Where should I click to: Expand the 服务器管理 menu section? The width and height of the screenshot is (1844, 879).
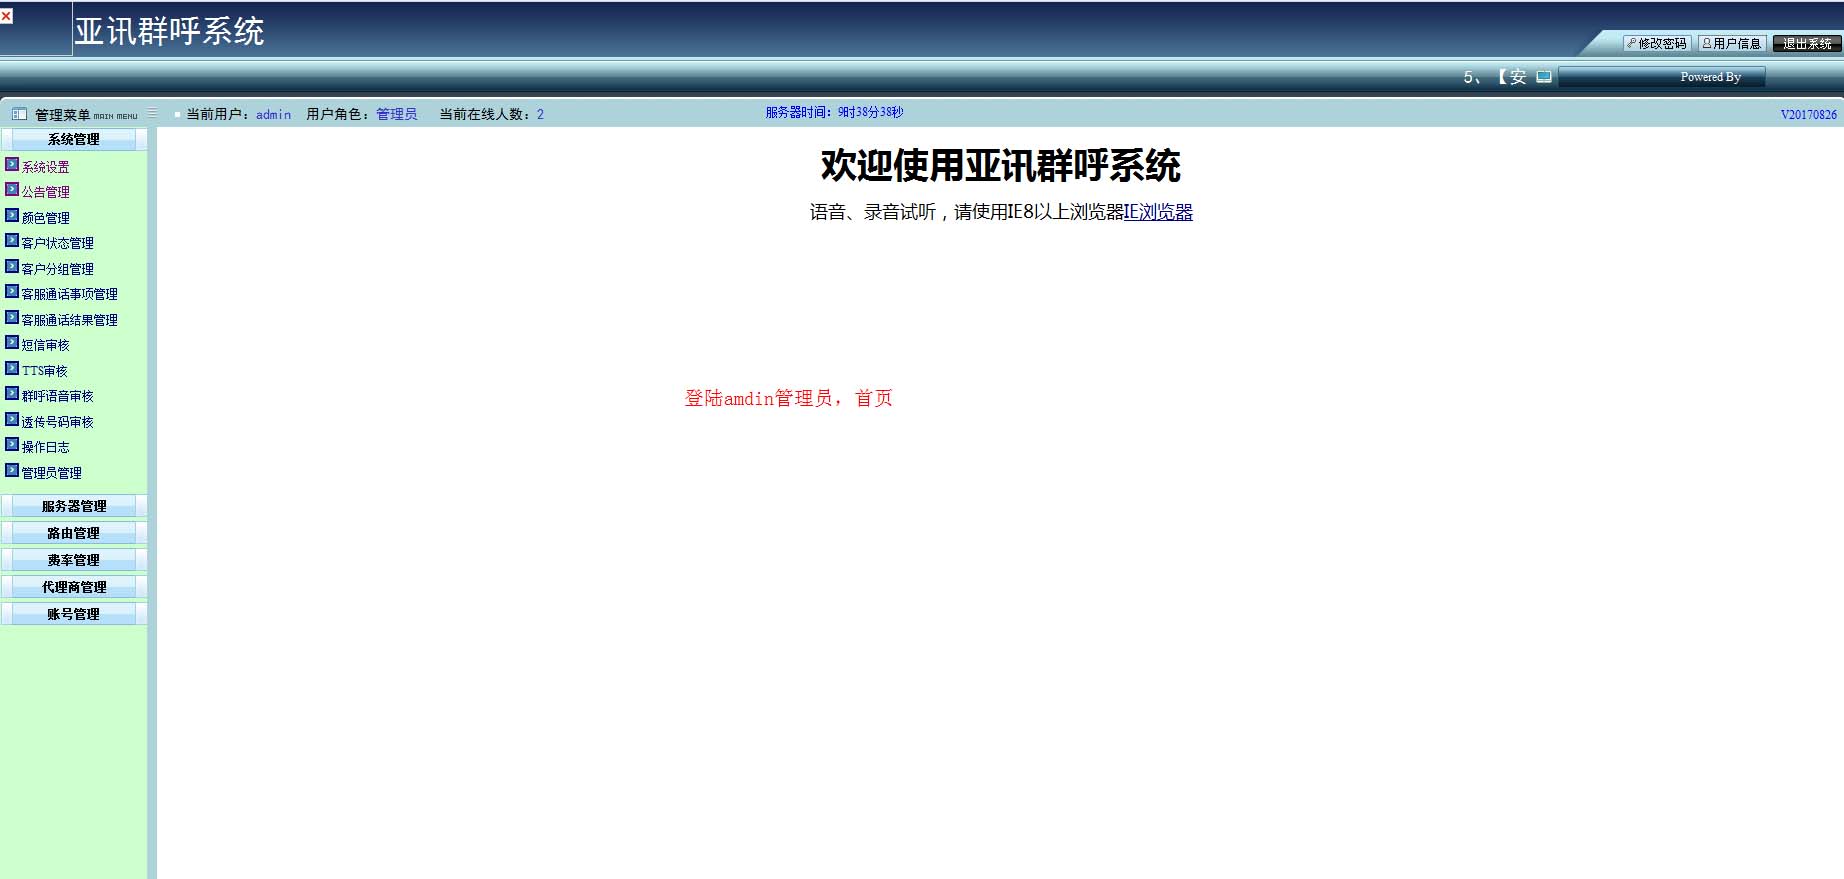74,506
